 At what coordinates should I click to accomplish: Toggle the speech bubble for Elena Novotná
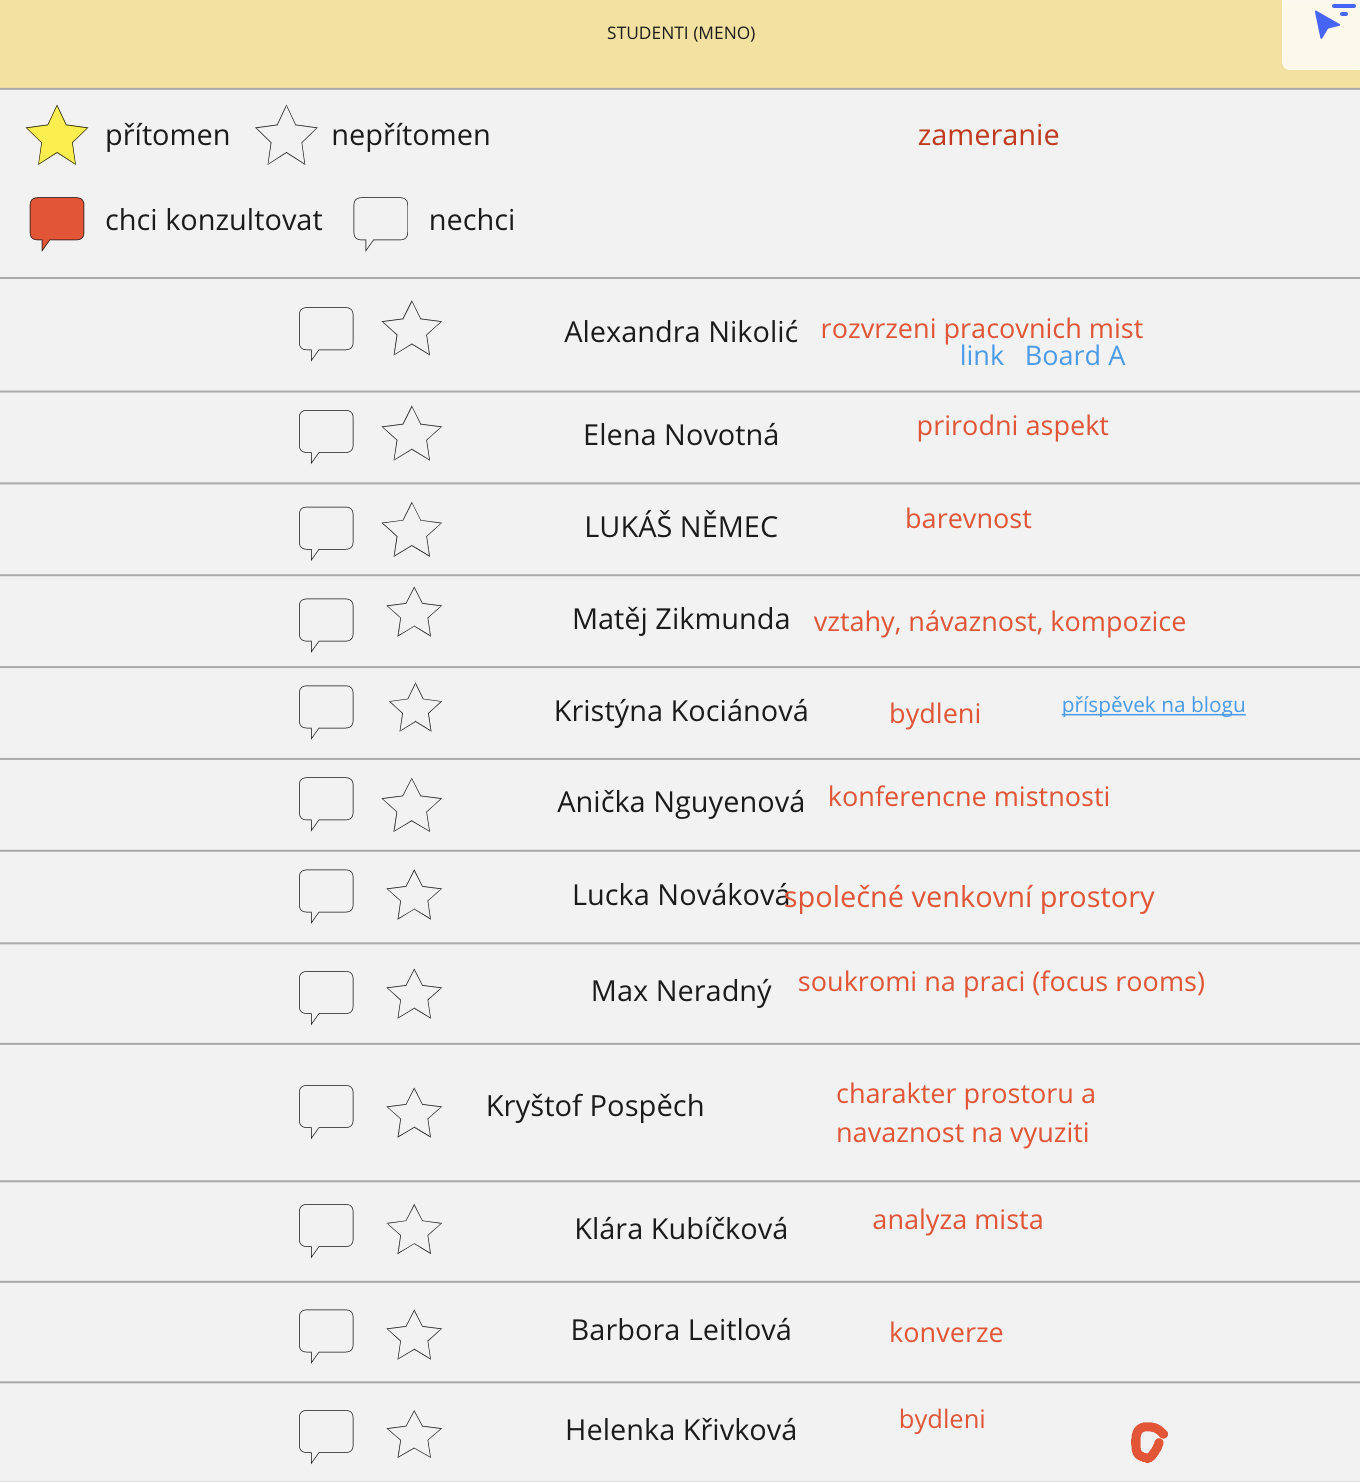326,436
